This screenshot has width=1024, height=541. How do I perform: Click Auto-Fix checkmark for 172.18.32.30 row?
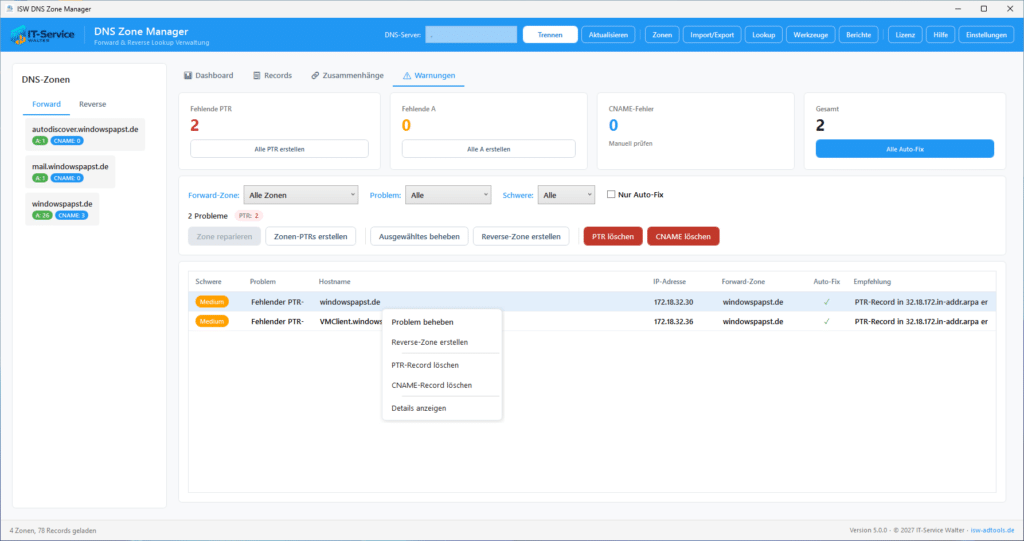pyautogui.click(x=827, y=302)
